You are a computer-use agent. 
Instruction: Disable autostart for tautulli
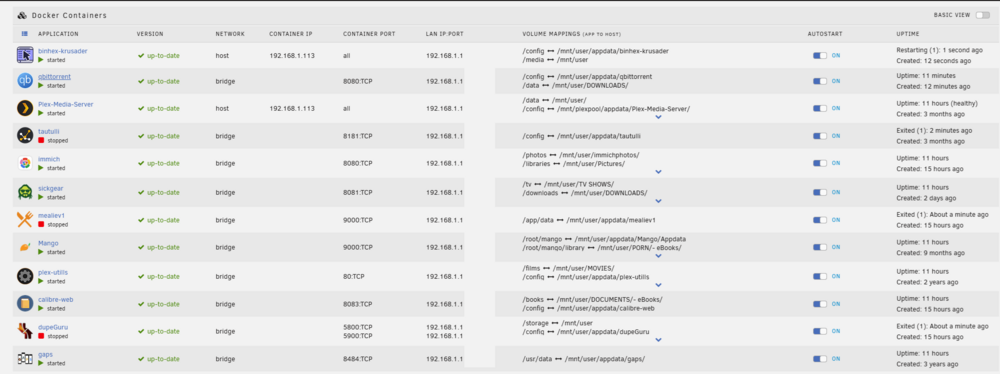[x=820, y=136]
